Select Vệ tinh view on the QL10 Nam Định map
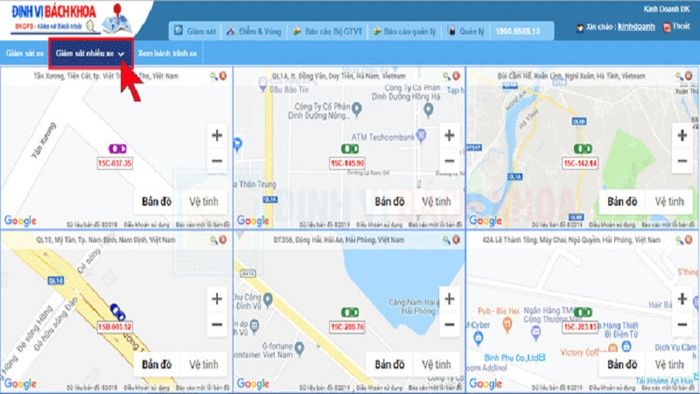700x394 pixels. pos(204,365)
